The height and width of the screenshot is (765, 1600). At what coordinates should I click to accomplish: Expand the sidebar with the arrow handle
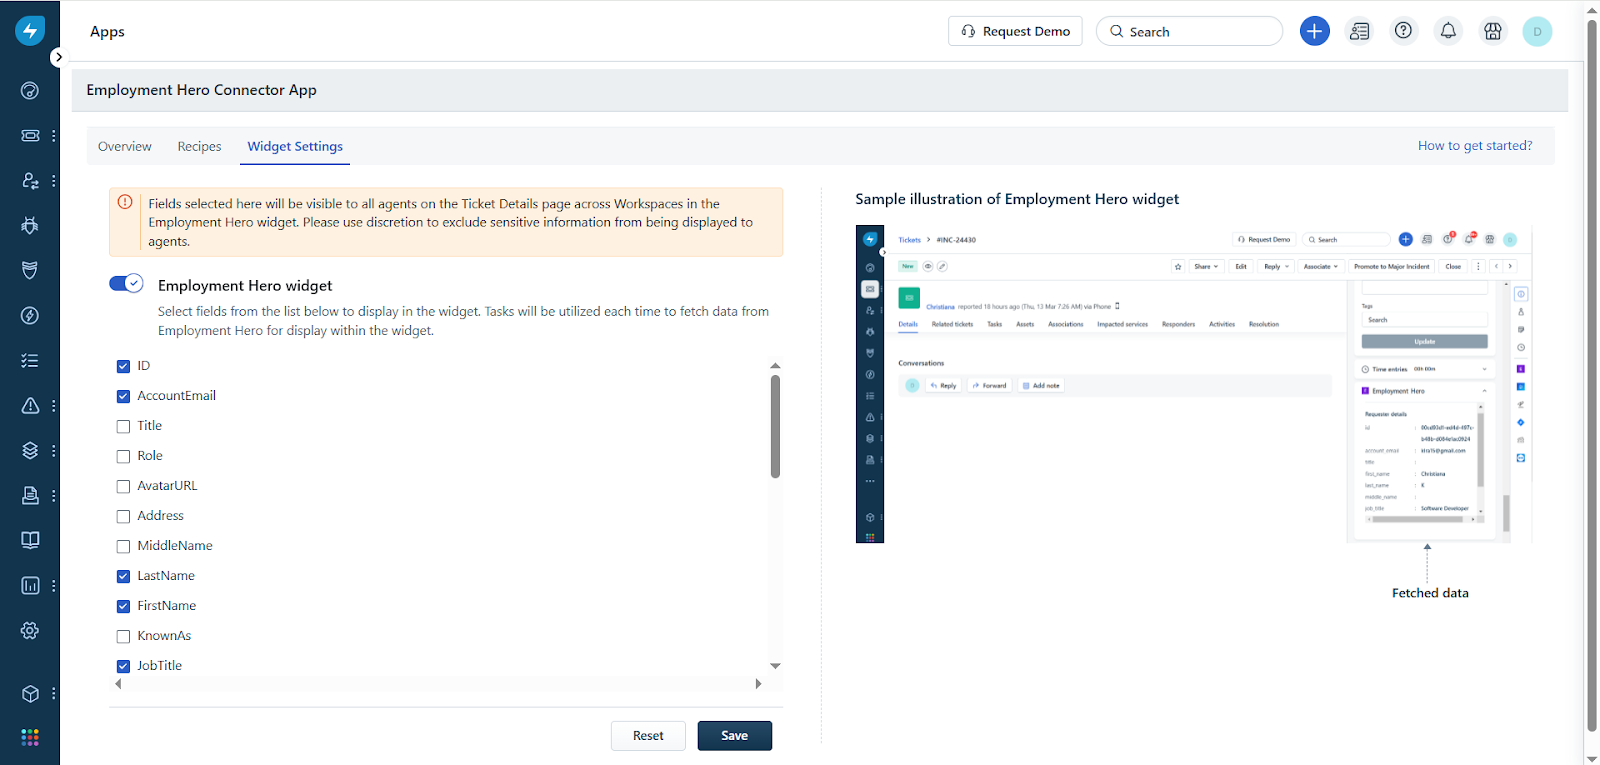point(59,57)
